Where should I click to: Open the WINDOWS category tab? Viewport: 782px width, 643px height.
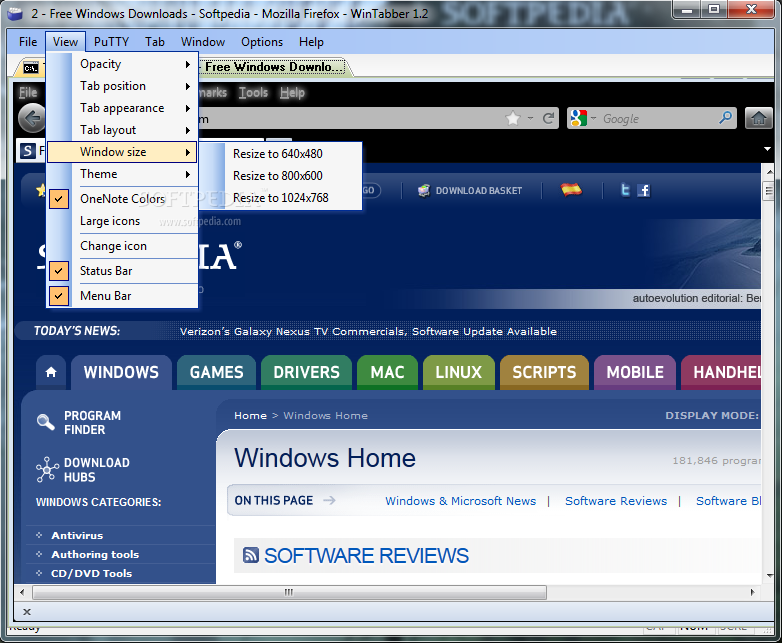pos(121,372)
